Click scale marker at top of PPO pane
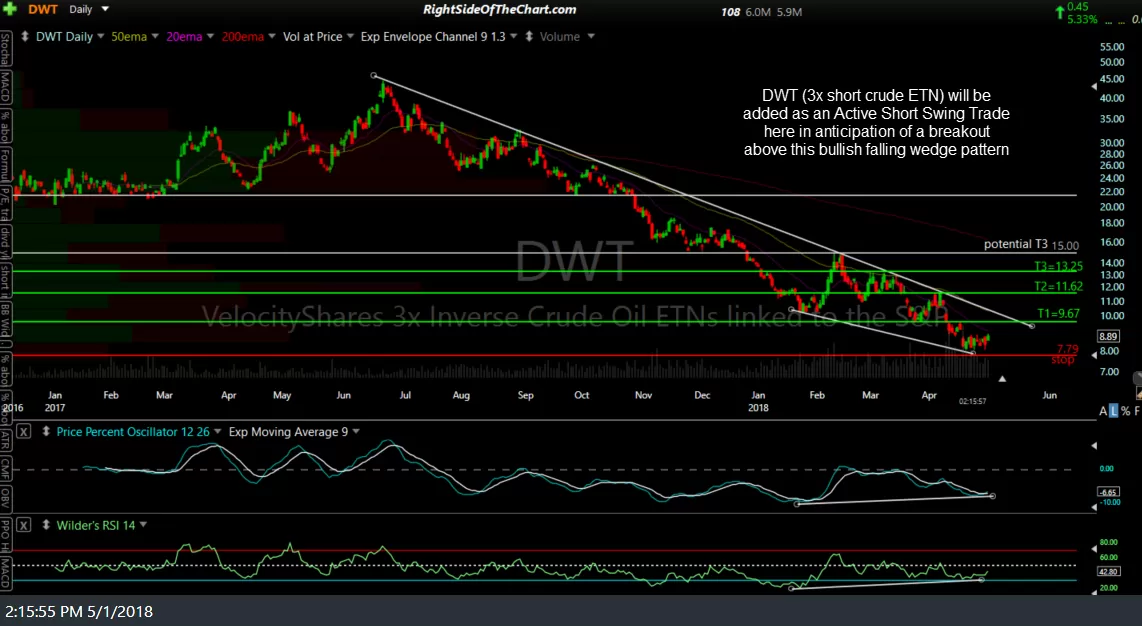Viewport: 1142px width, 626px height. [1094, 445]
